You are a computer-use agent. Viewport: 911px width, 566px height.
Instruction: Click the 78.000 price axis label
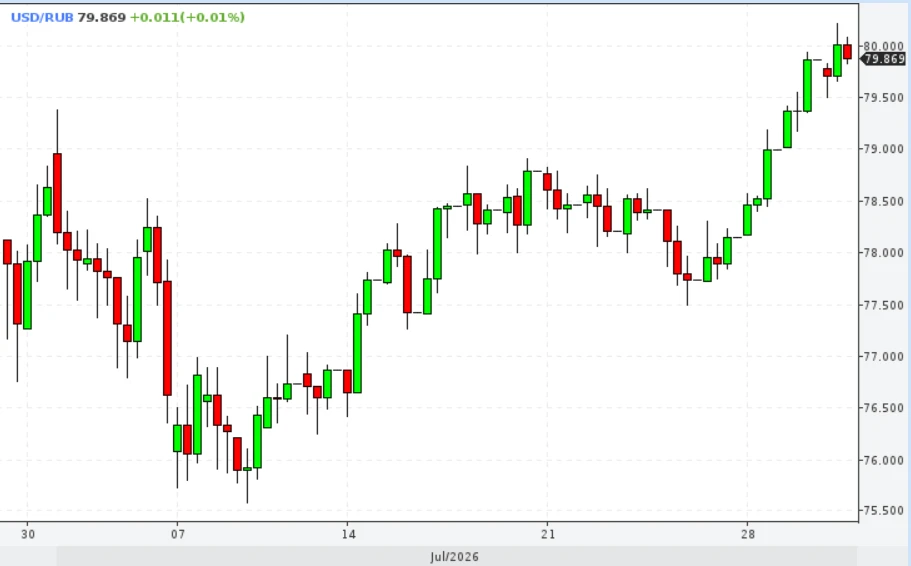click(884, 253)
